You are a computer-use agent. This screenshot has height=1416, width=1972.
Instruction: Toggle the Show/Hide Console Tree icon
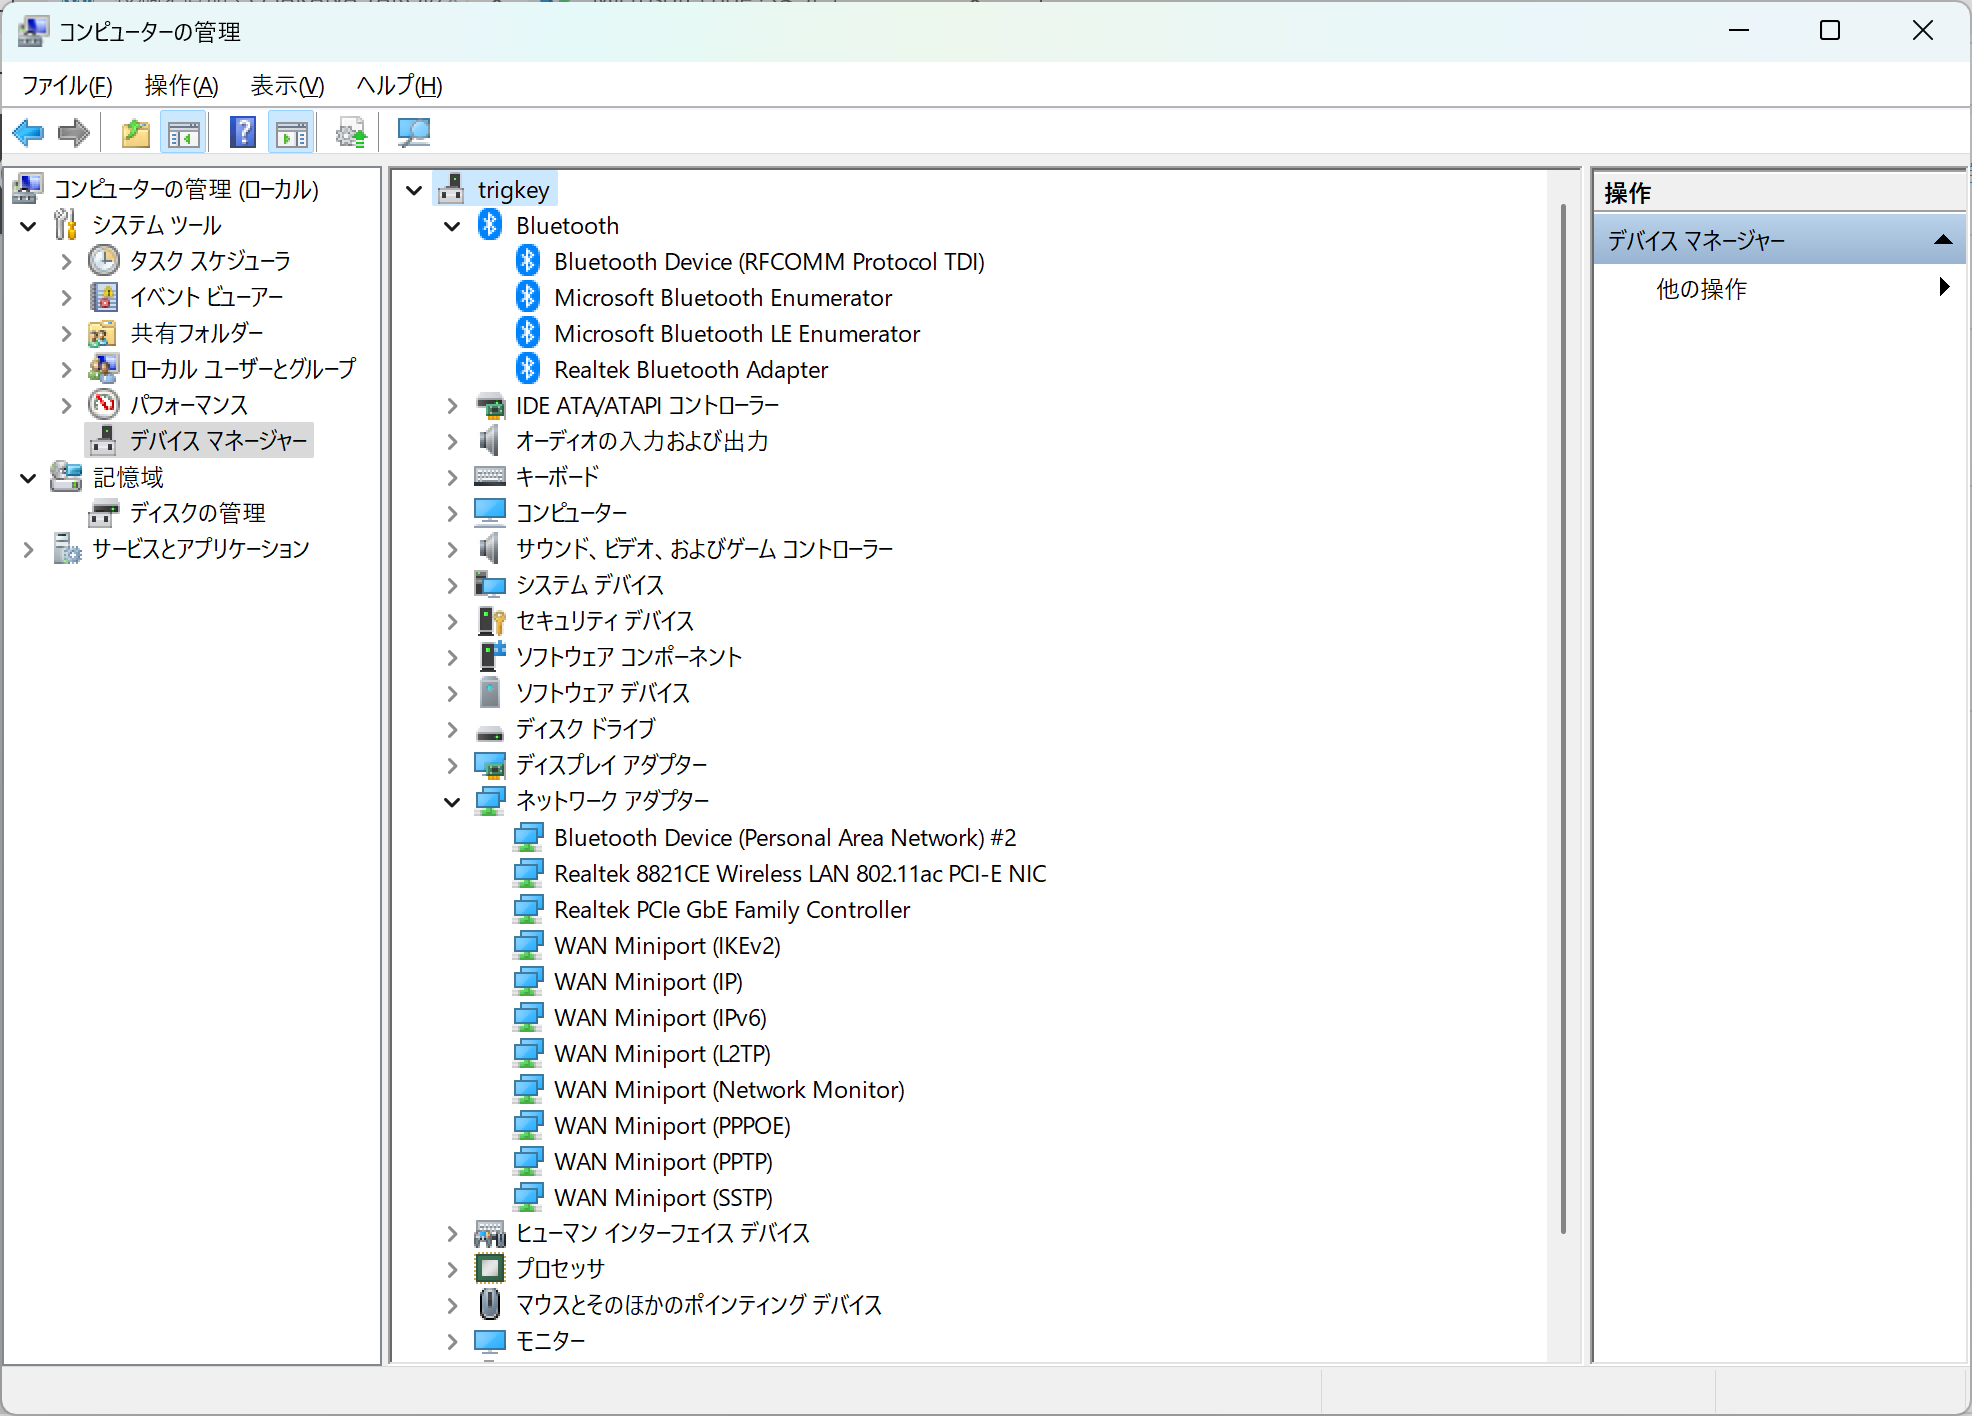click(184, 133)
